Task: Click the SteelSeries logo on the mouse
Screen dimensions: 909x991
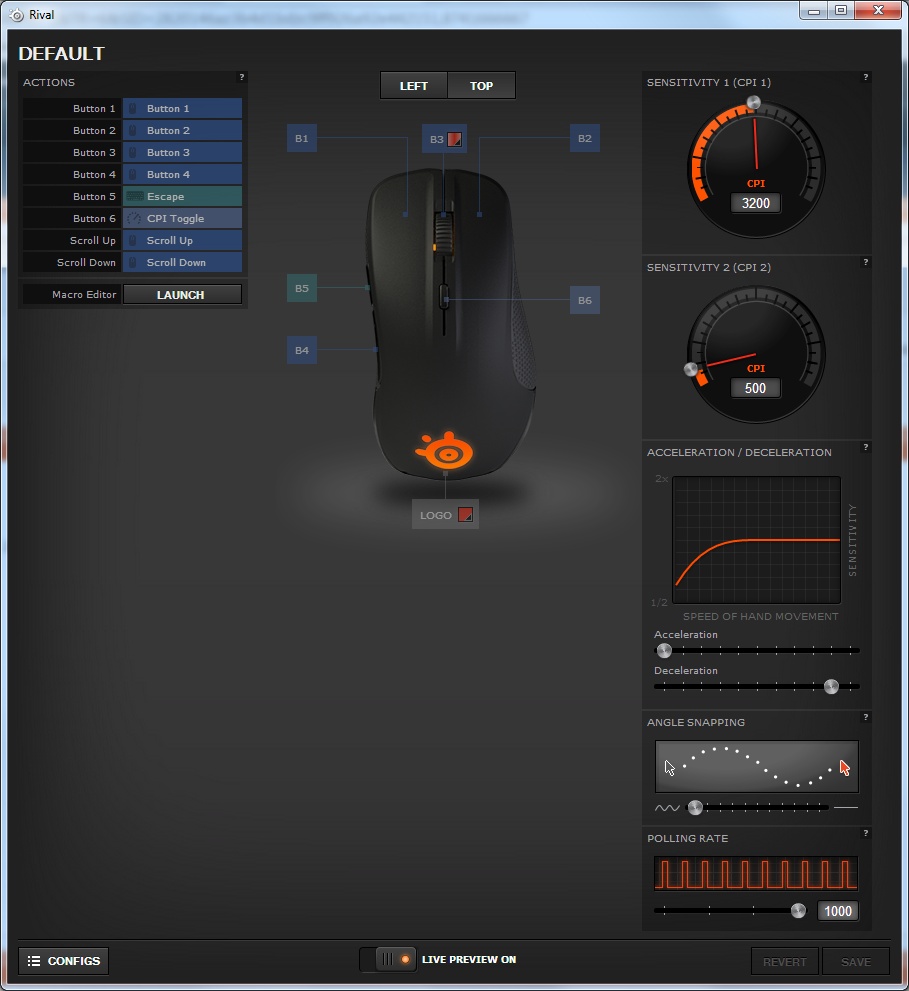Action: [444, 451]
